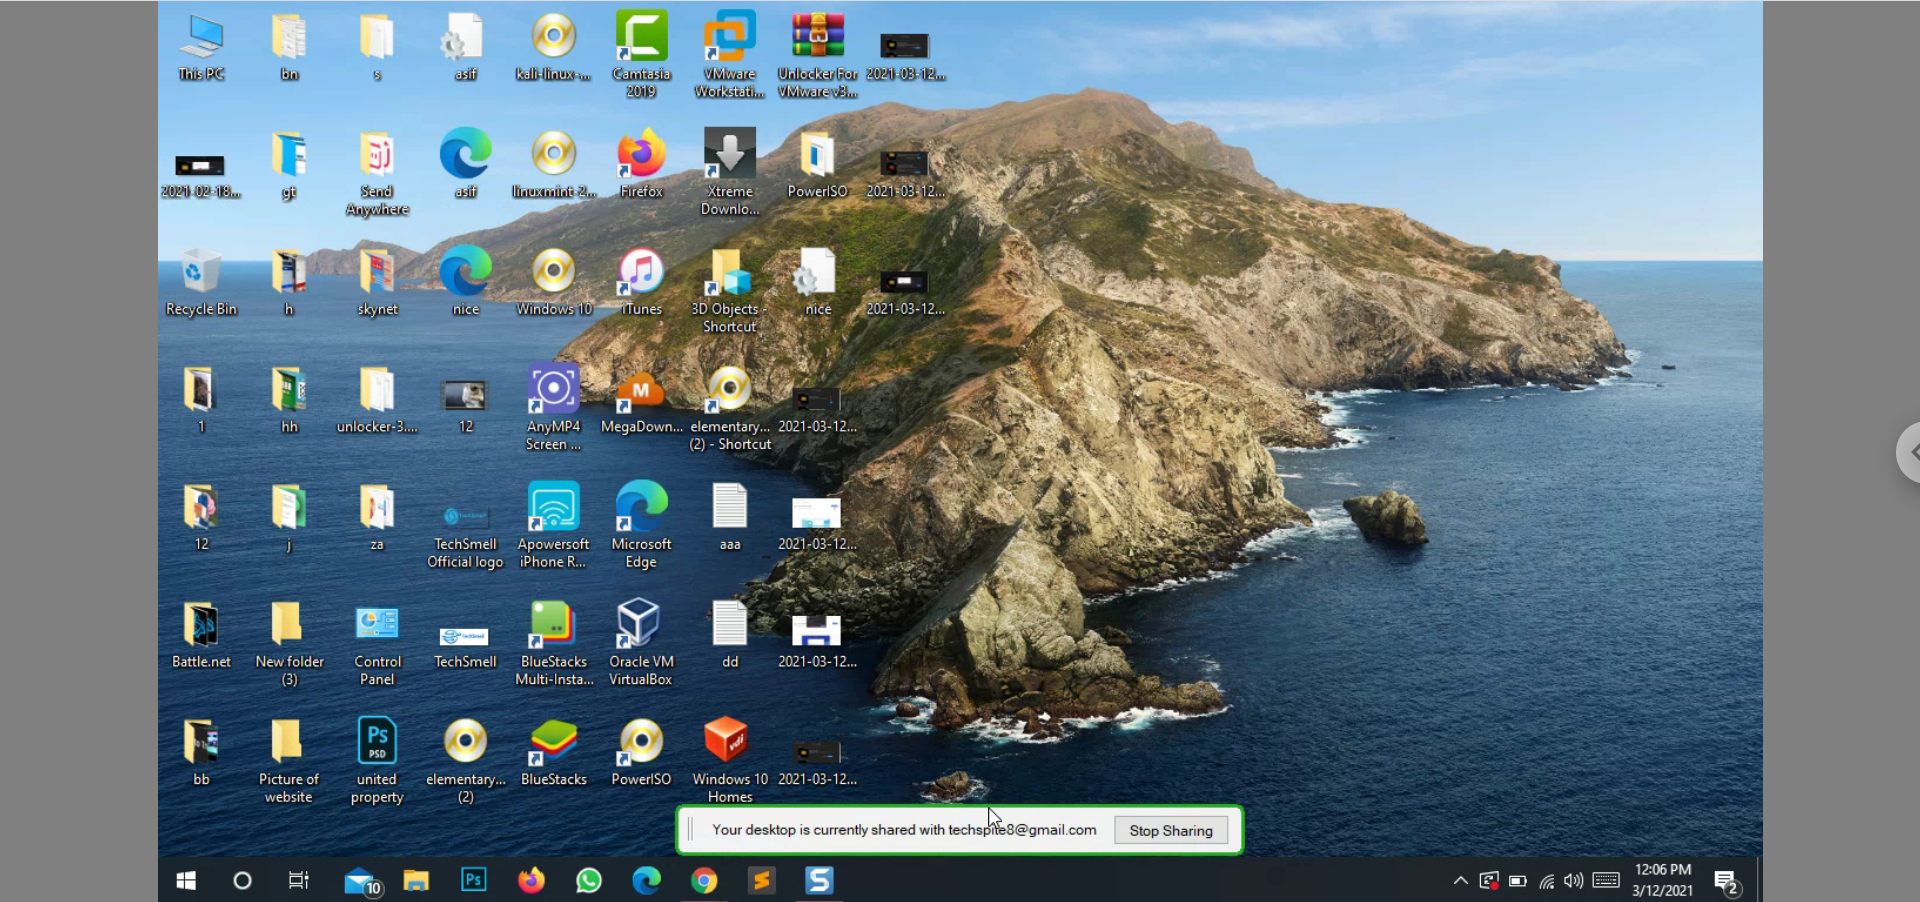Open WhatsApp from the taskbar
The width and height of the screenshot is (1920, 902).
pos(589,880)
